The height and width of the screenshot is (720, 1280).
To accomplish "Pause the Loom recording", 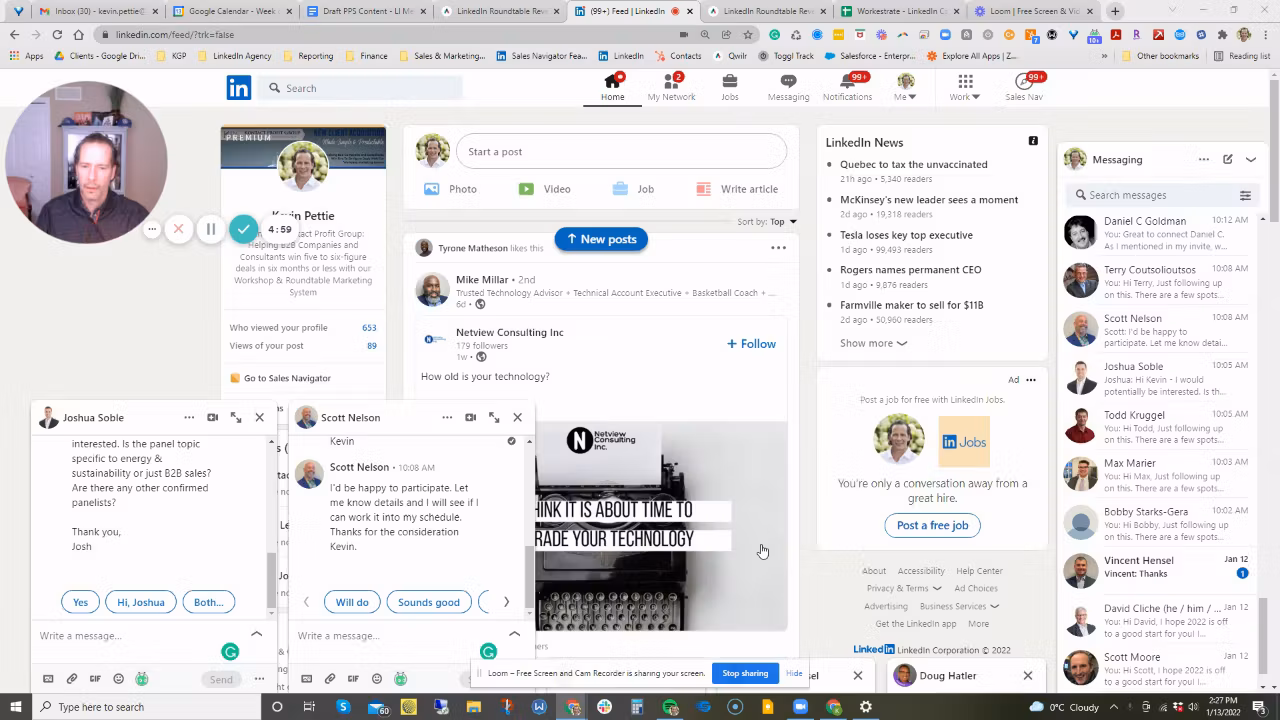I will tap(211, 229).
